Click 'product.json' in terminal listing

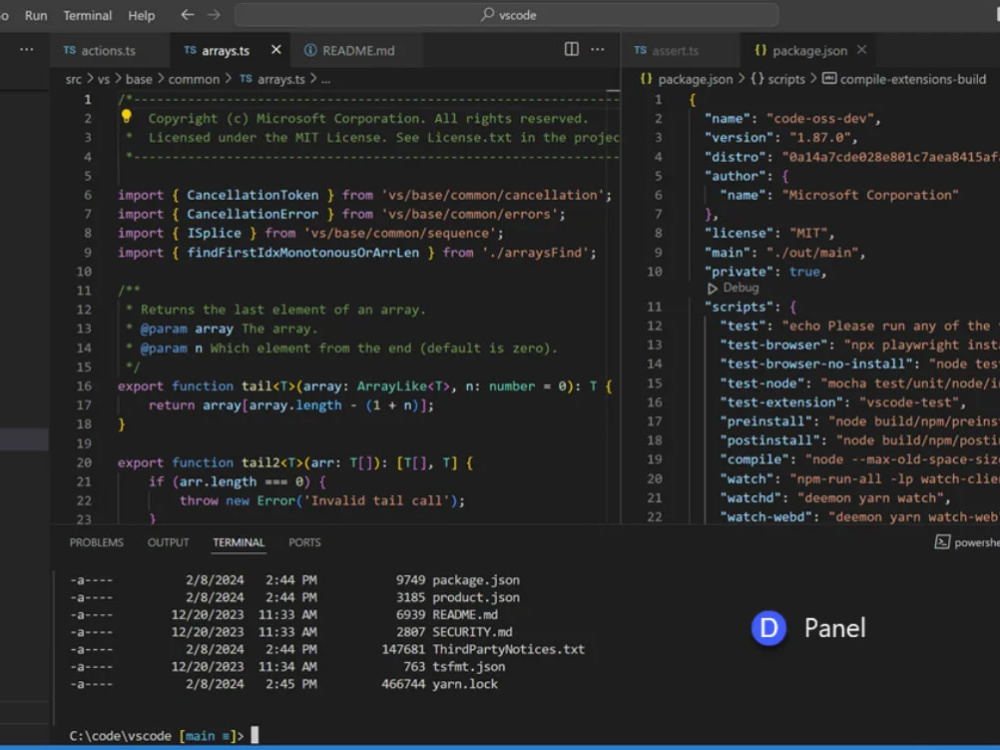pos(476,597)
